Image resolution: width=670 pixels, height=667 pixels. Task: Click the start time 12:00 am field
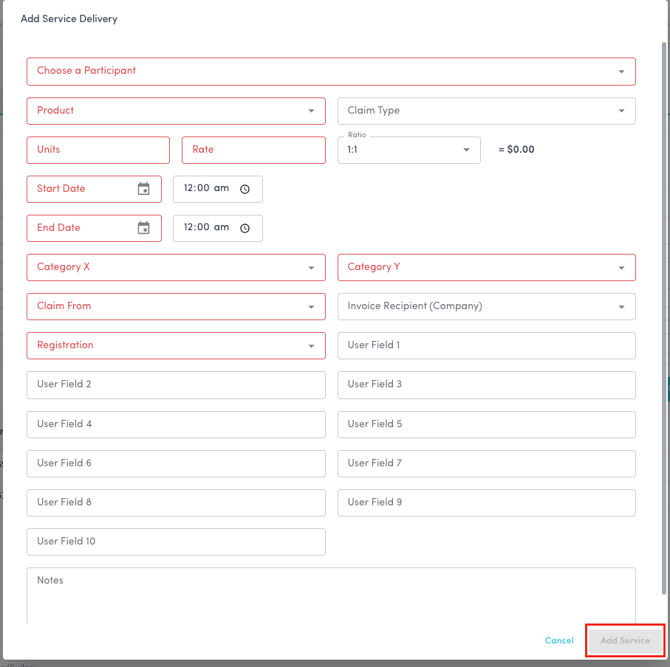tap(217, 189)
